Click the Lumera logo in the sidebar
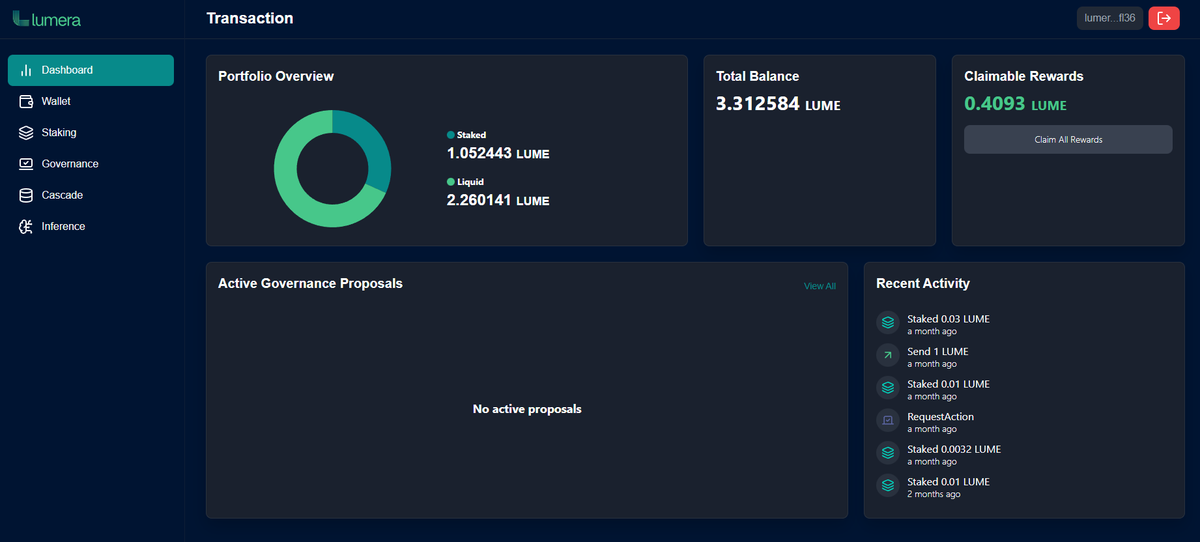The height and width of the screenshot is (542, 1200). coord(47,19)
